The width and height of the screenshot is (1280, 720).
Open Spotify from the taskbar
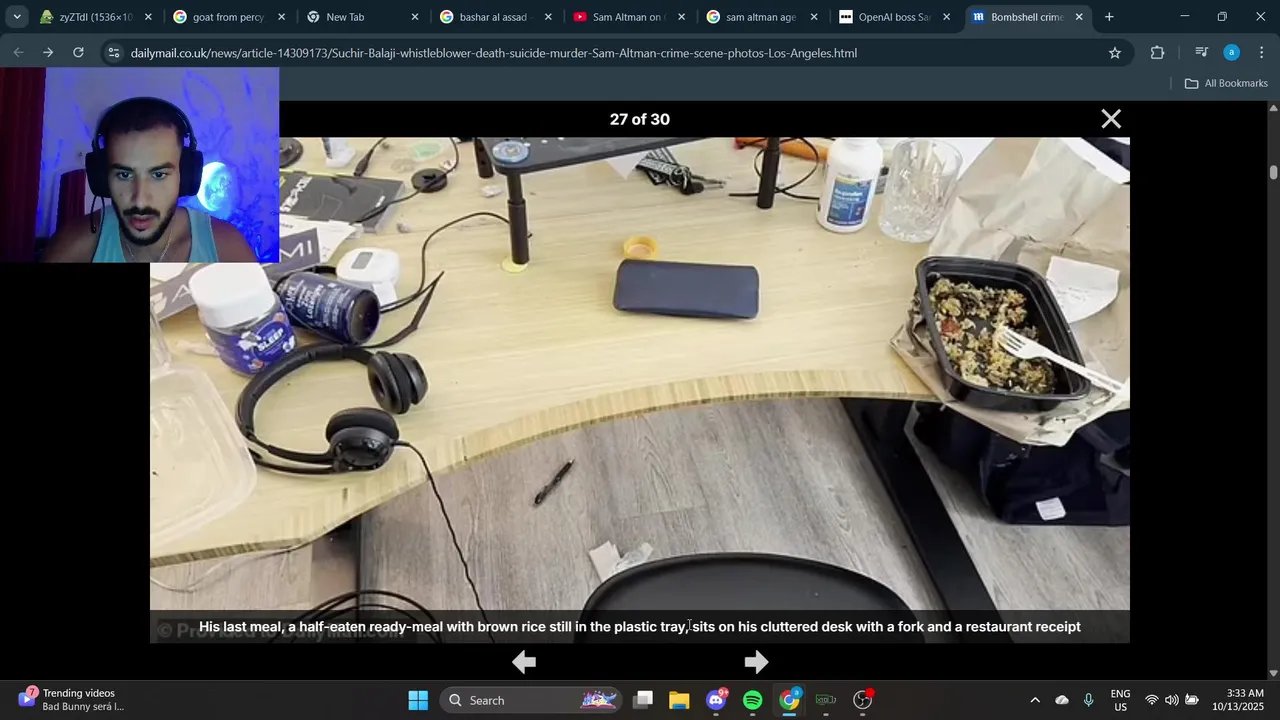point(753,700)
